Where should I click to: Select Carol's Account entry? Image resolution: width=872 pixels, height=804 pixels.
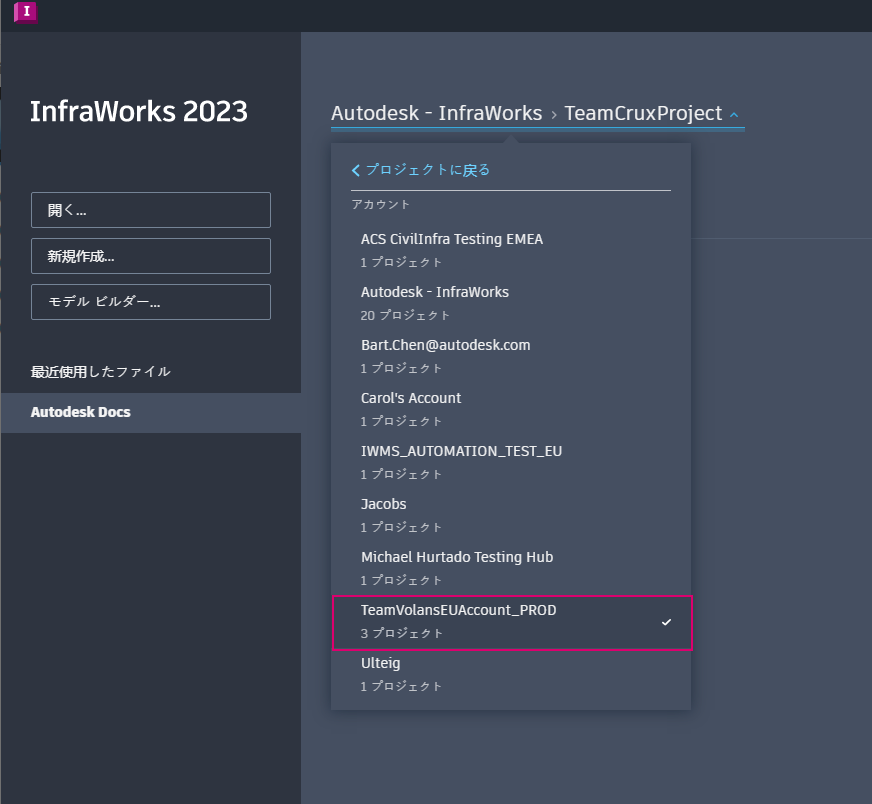(x=511, y=409)
